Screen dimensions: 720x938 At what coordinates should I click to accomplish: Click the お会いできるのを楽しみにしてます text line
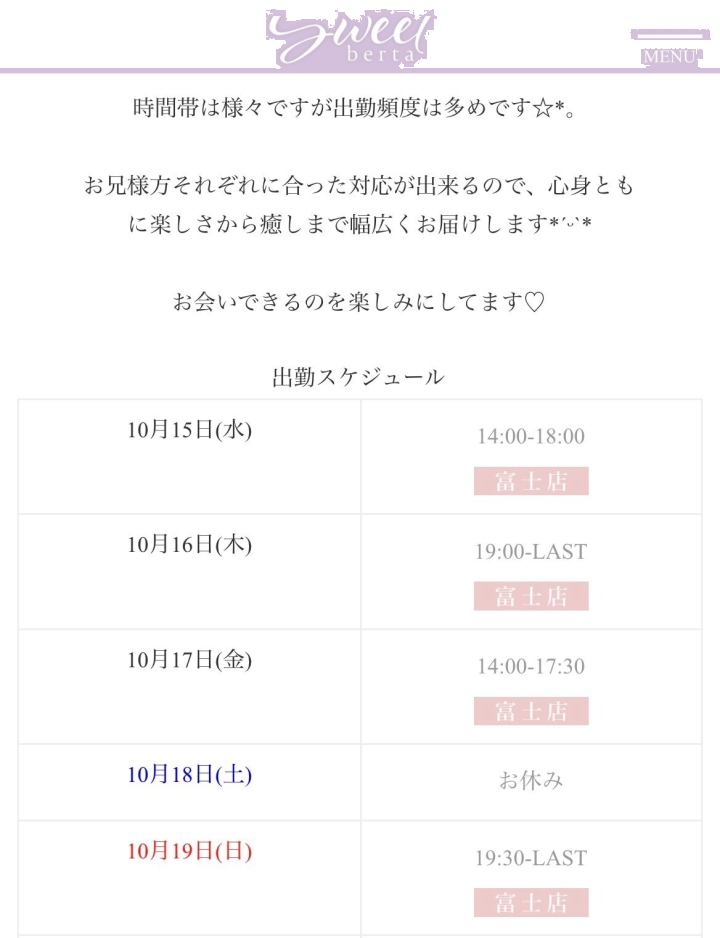[x=358, y=301]
